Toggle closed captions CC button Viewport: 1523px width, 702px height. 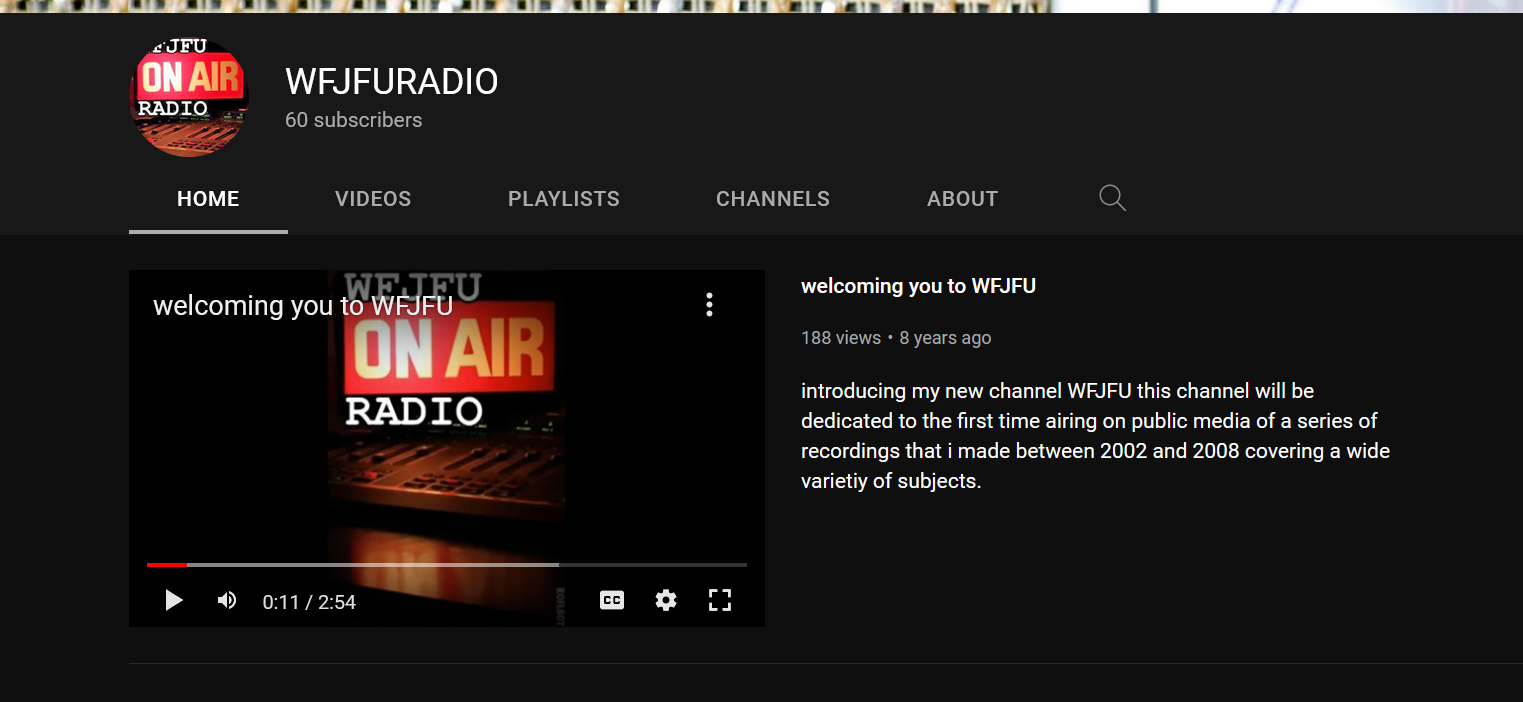[x=612, y=600]
